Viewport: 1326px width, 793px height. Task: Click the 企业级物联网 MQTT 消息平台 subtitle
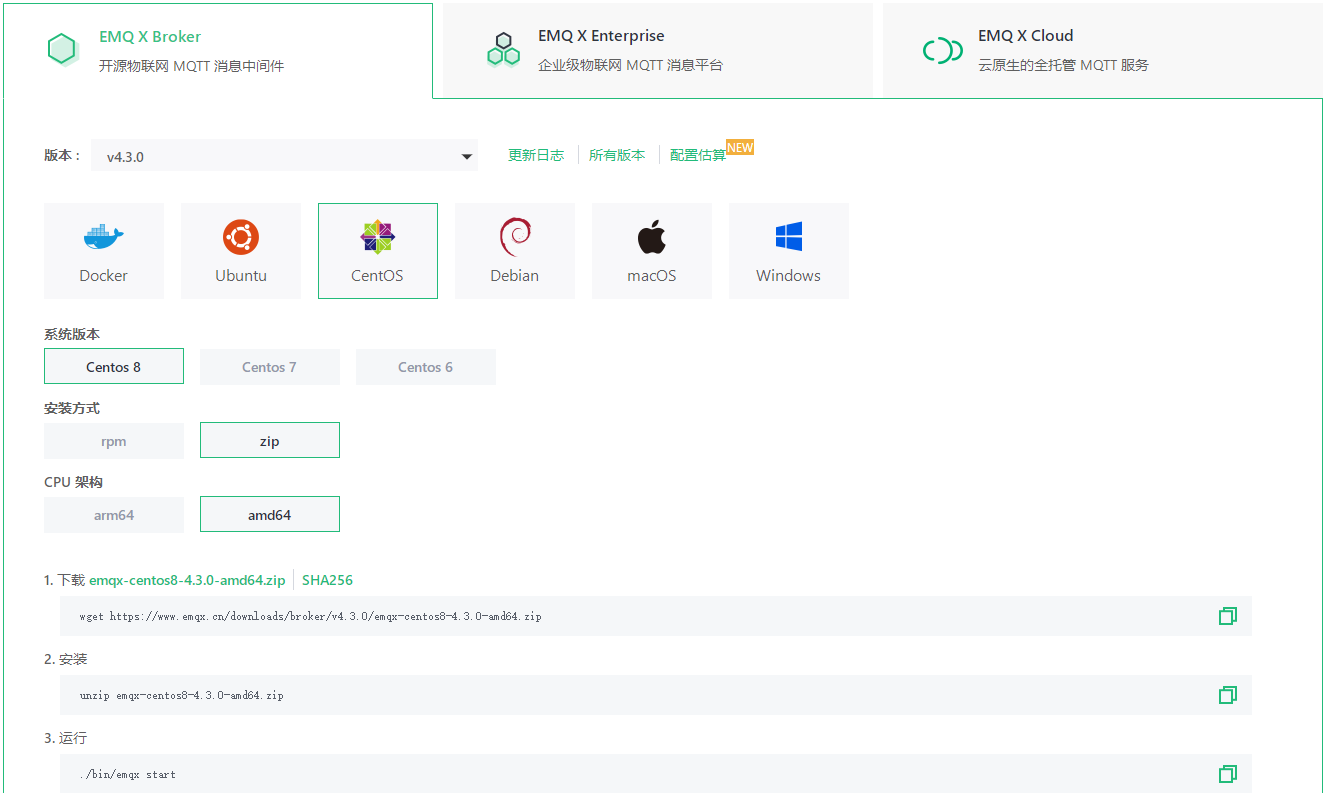click(630, 65)
